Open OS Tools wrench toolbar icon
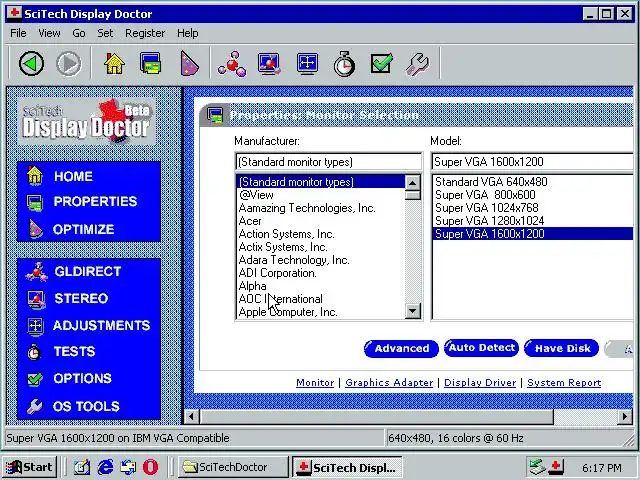This screenshot has height=480, width=640. (x=418, y=63)
